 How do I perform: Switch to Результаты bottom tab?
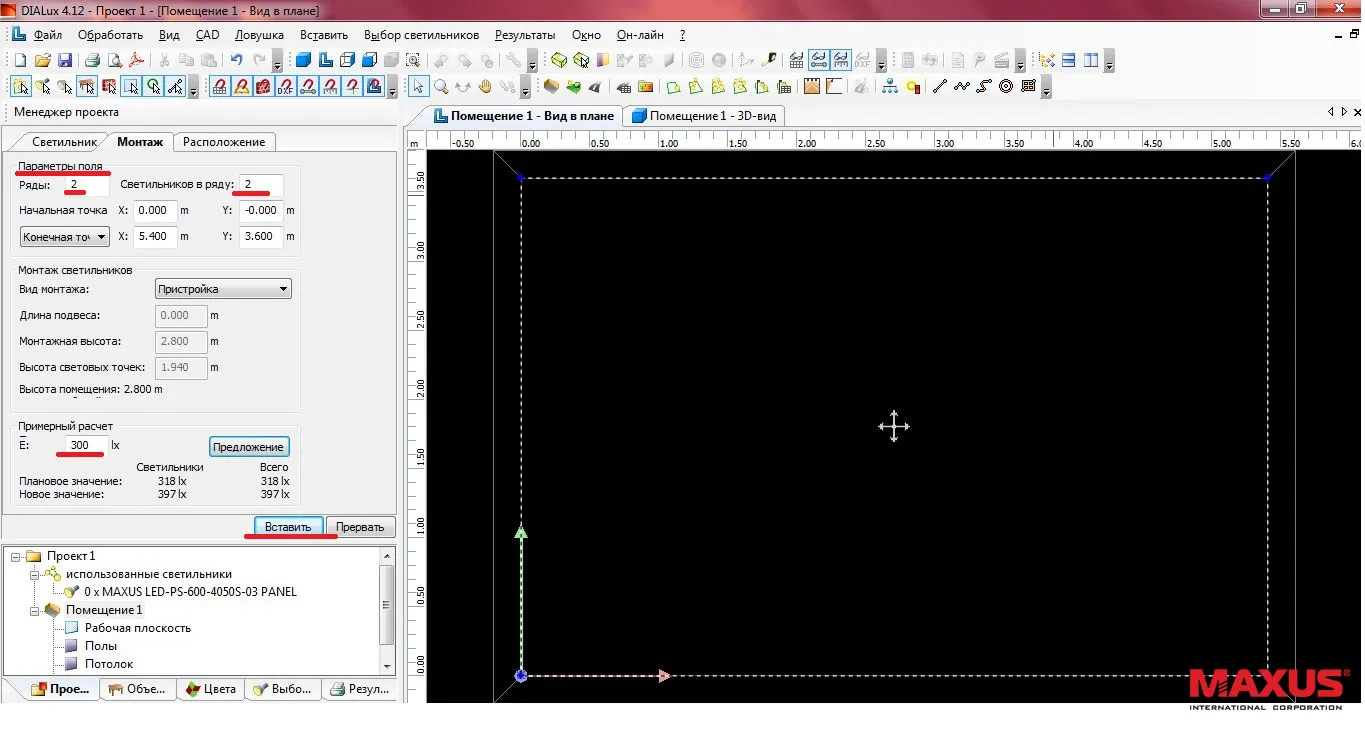pos(360,689)
